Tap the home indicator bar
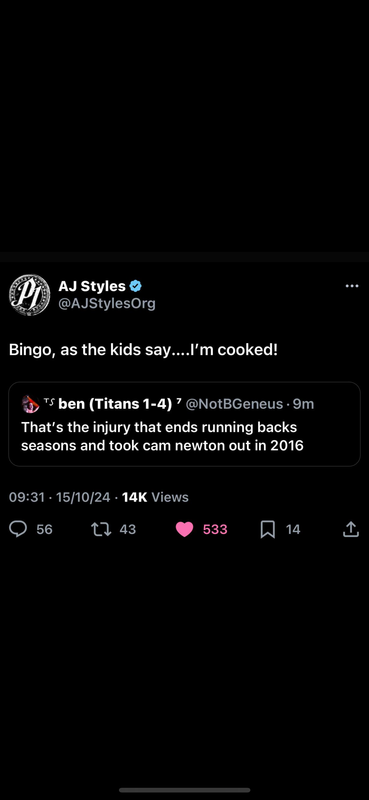The height and width of the screenshot is (800, 369). pos(184,790)
